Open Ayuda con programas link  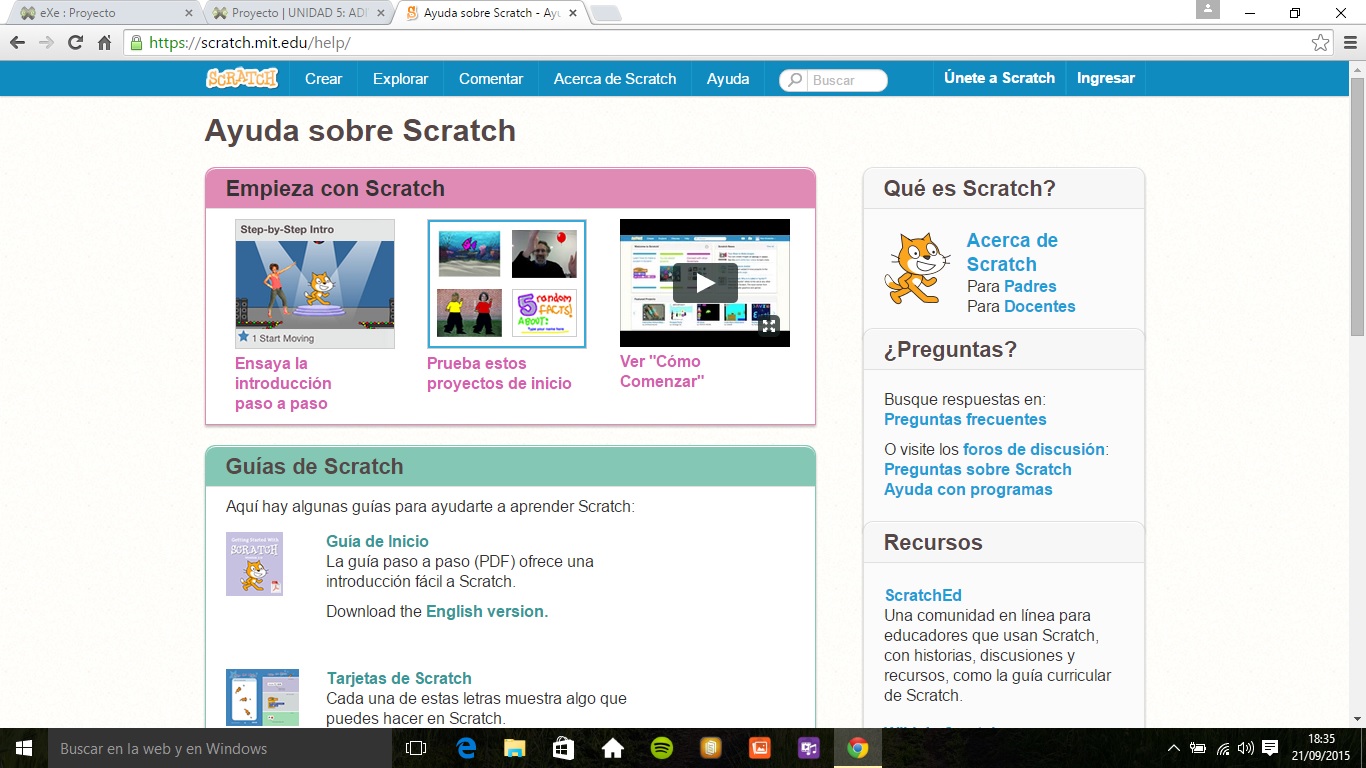point(968,490)
